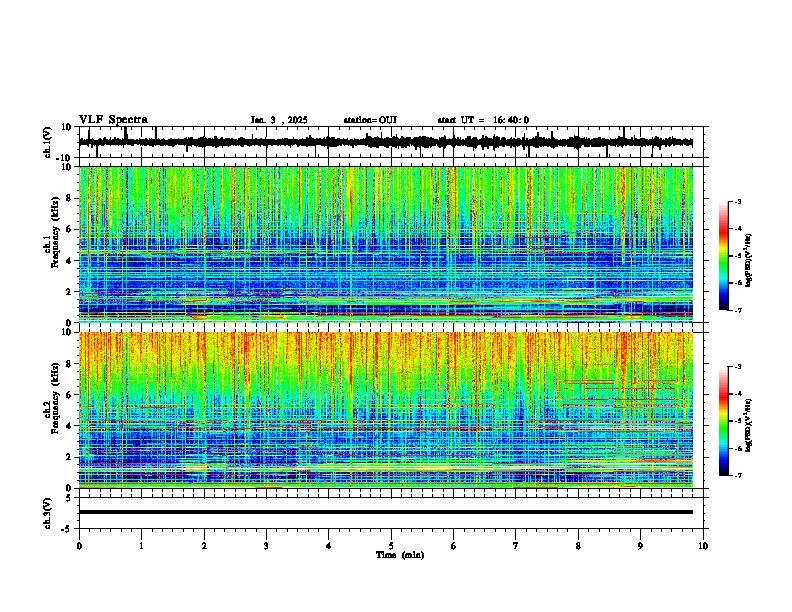Screen dimensions: 792x612
Task: Click the time axis tick label "8"
Action: point(578,546)
